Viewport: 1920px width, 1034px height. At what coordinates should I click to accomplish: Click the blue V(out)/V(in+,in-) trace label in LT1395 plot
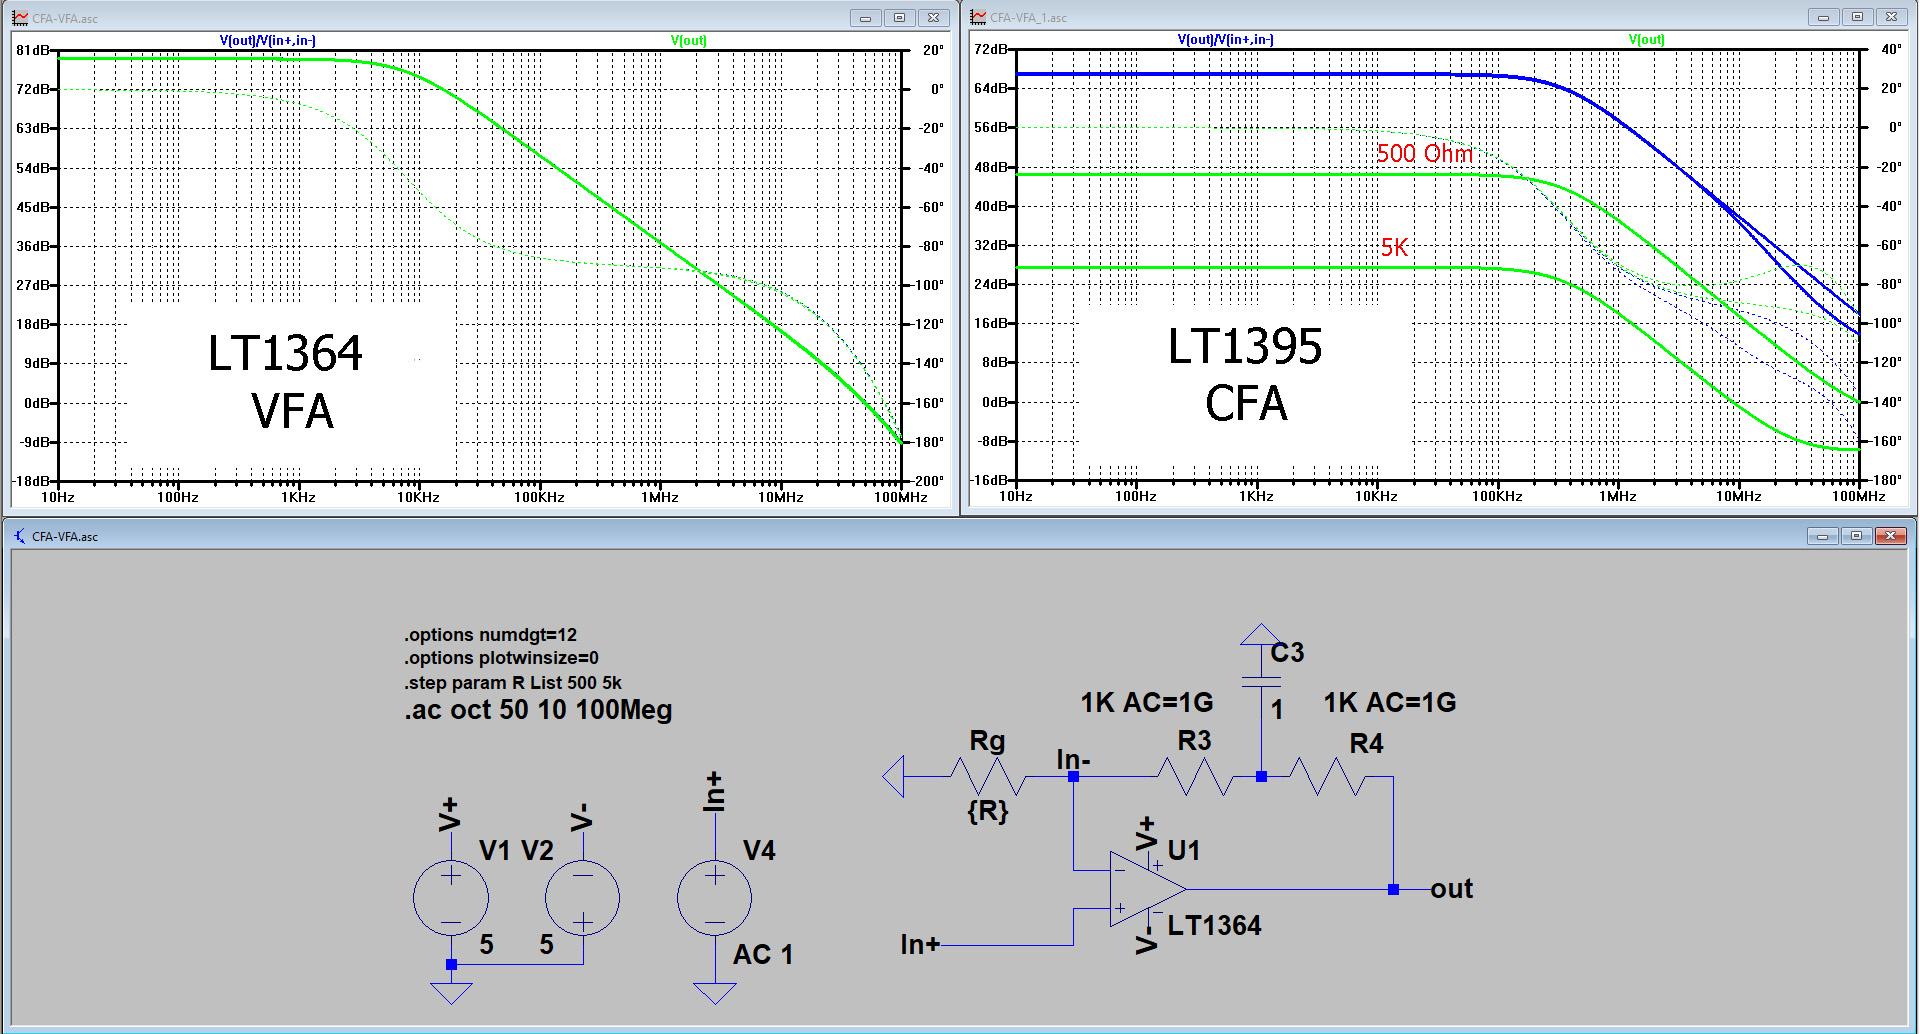[1225, 39]
